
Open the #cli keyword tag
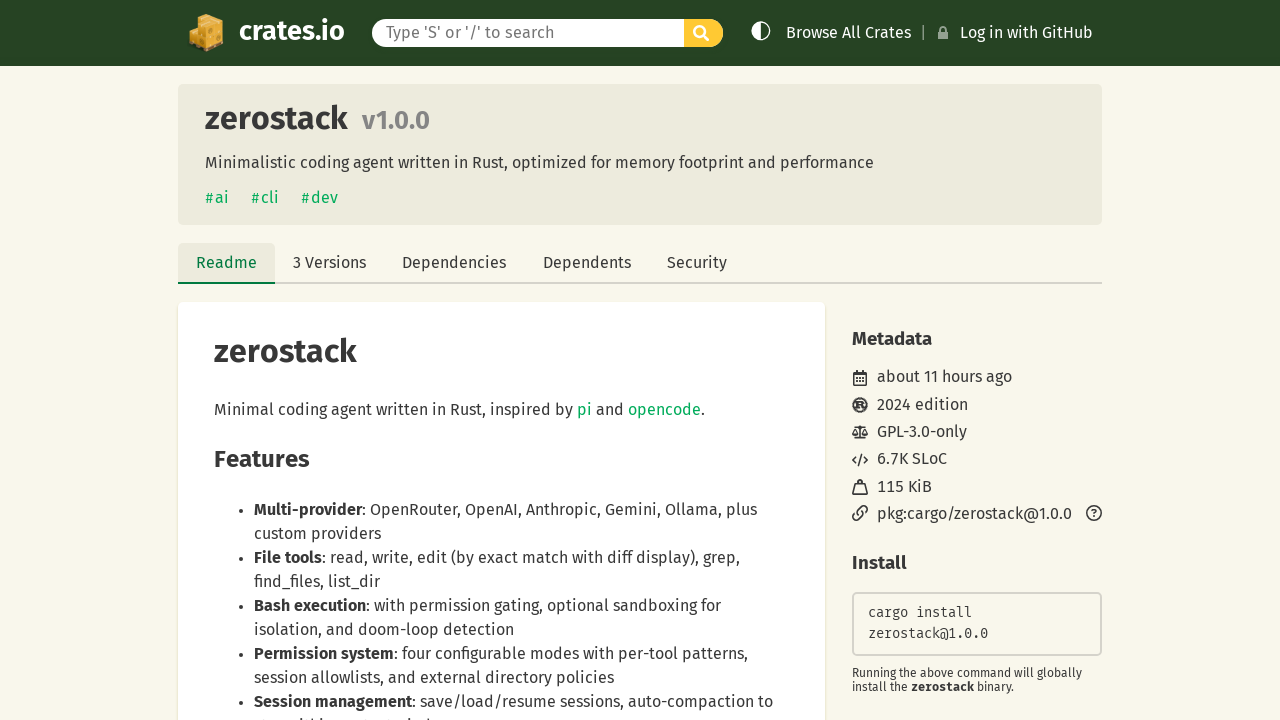(x=265, y=198)
